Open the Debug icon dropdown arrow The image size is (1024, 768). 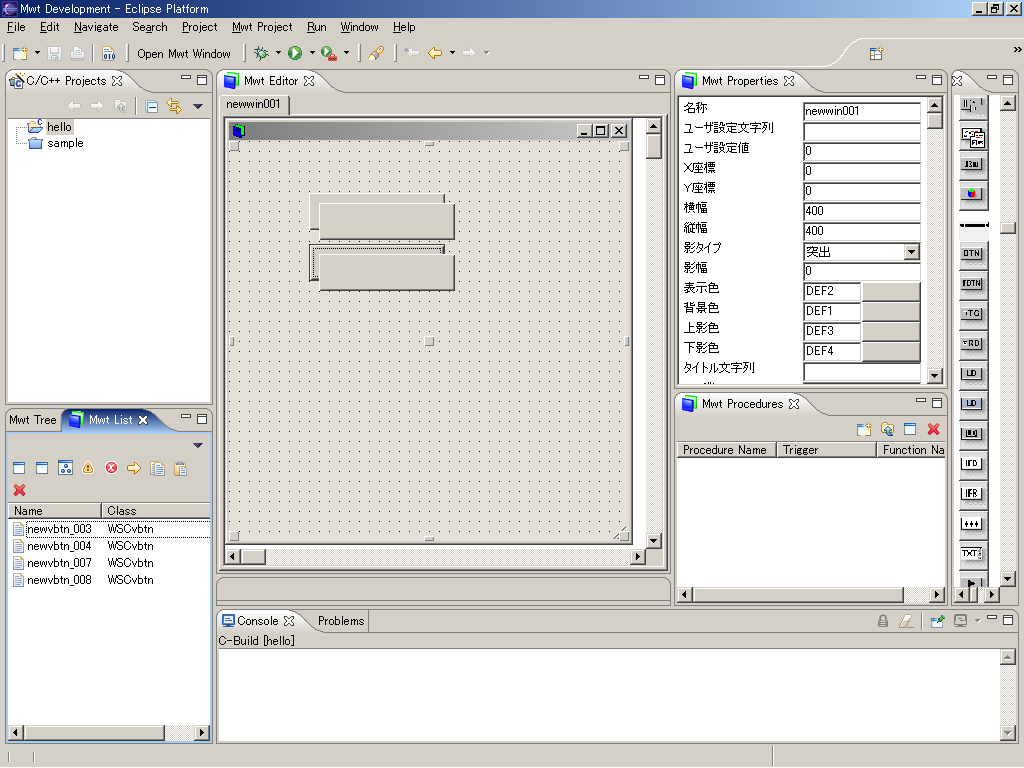coord(278,53)
